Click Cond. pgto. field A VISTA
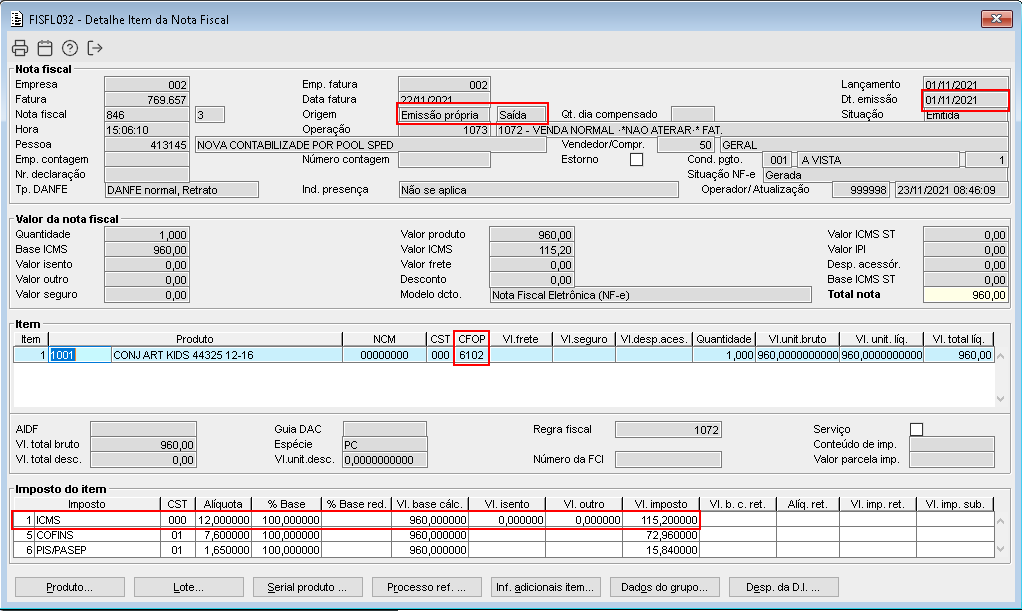 (x=879, y=160)
